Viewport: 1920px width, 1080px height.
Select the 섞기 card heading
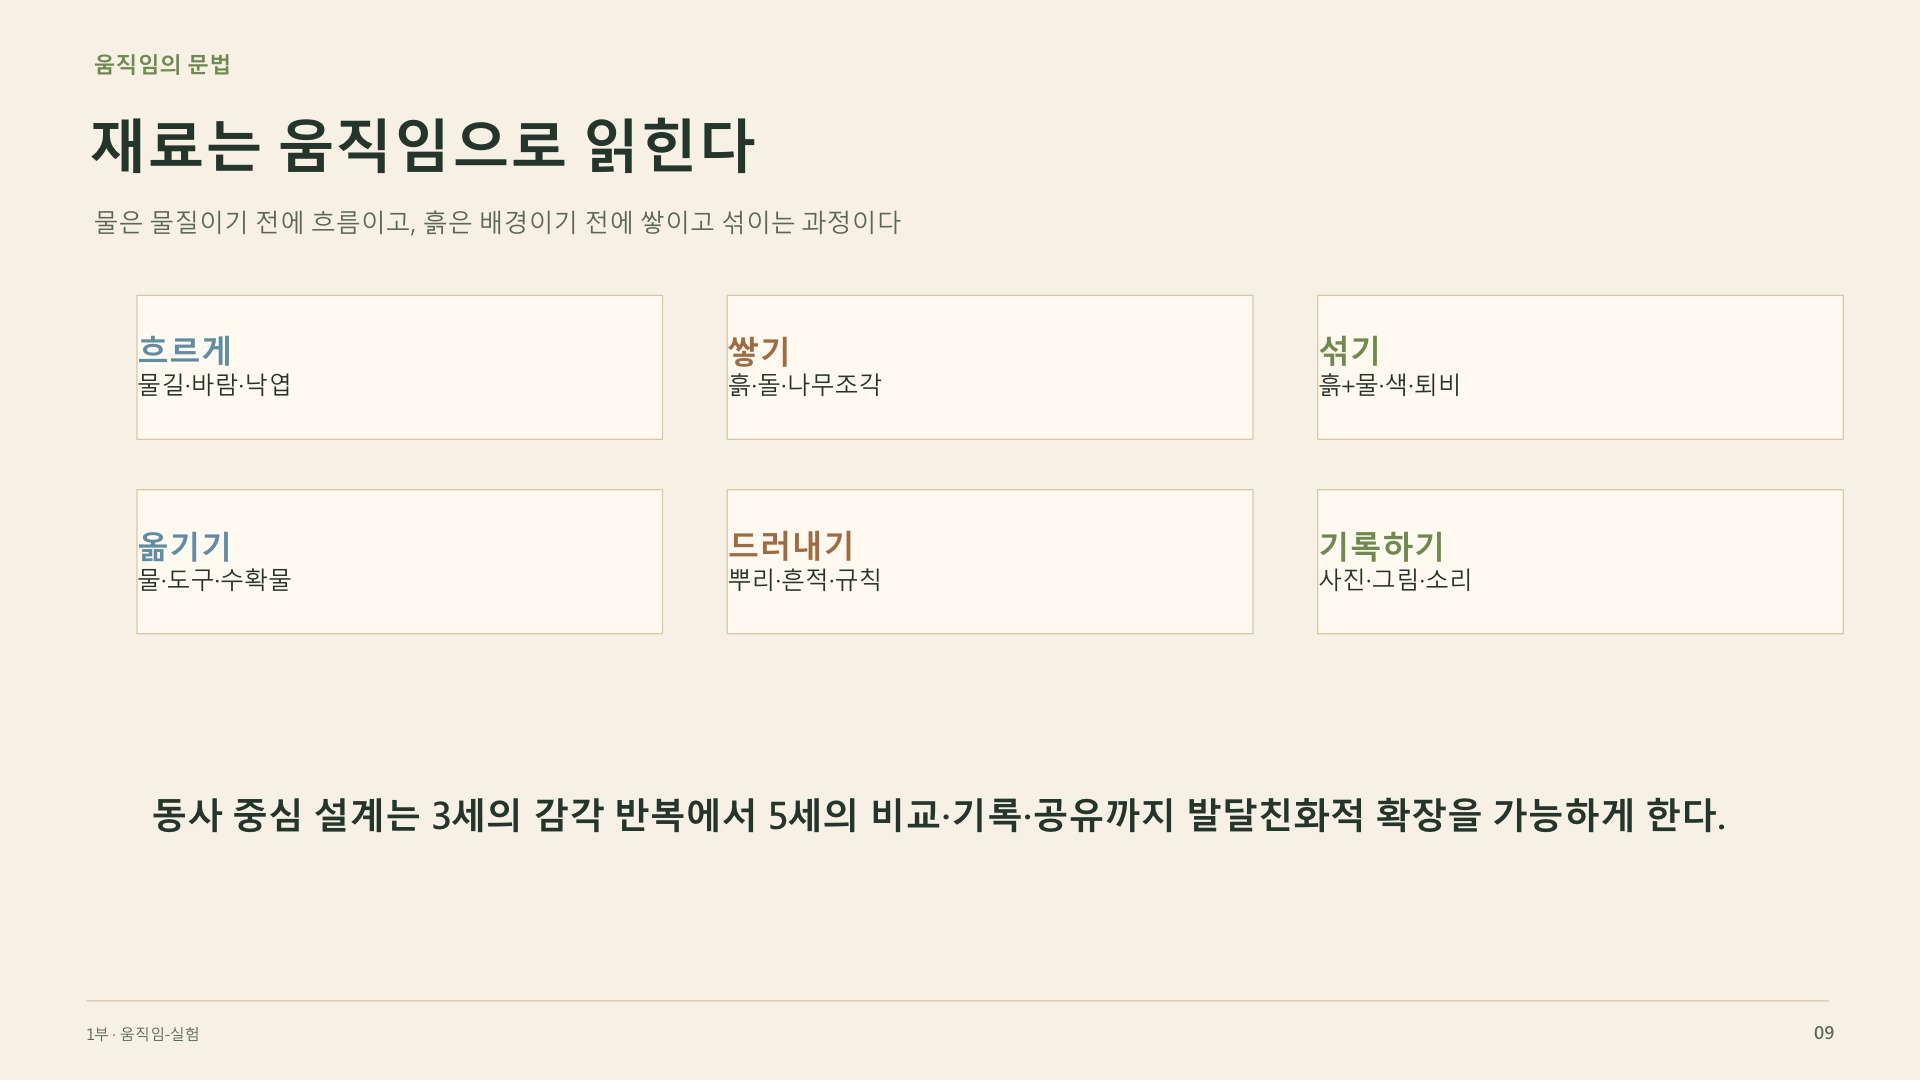pos(1349,350)
